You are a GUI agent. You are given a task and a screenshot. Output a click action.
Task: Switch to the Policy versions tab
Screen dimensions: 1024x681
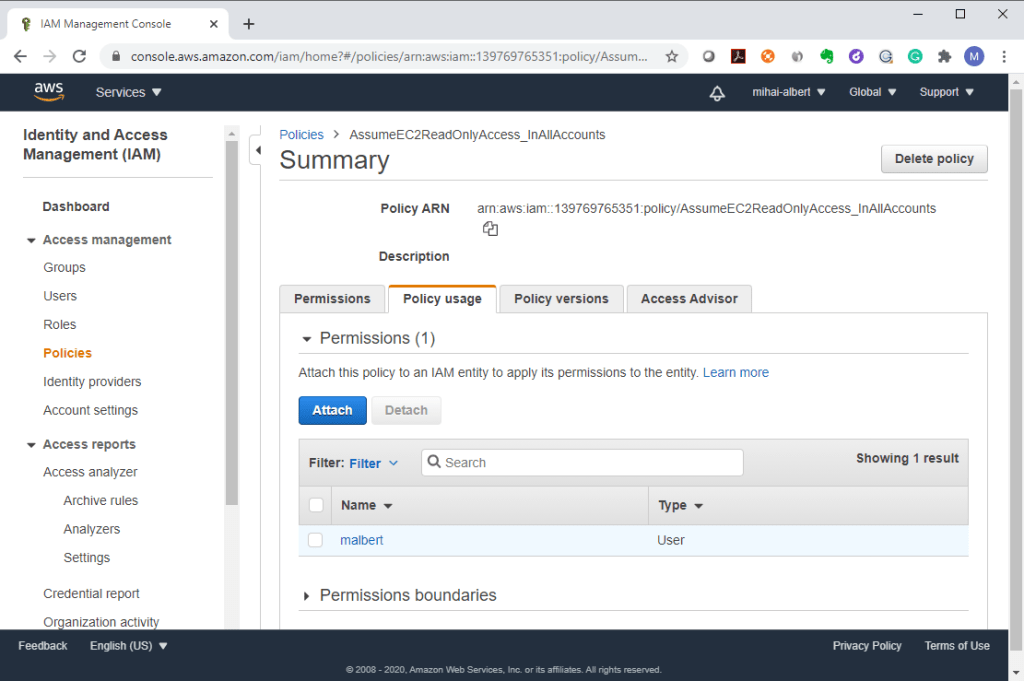561,299
